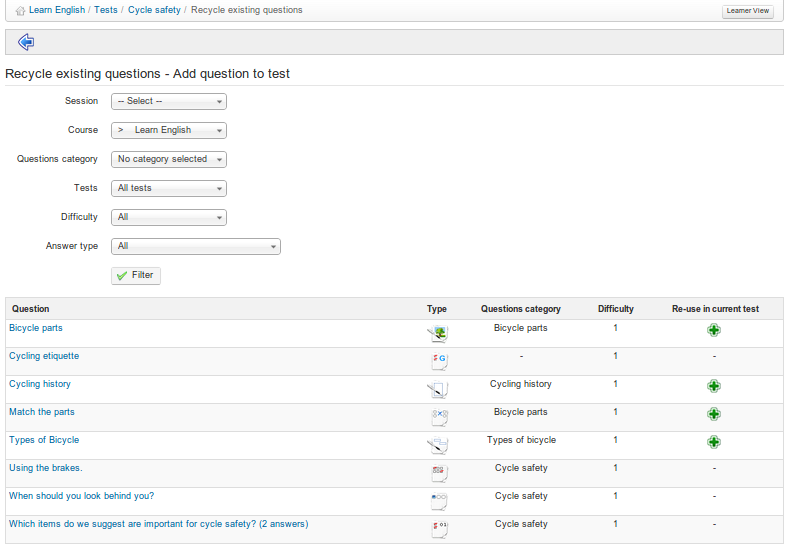Open the Answer type dropdown
Screen dimensions: 796x553
(196, 247)
